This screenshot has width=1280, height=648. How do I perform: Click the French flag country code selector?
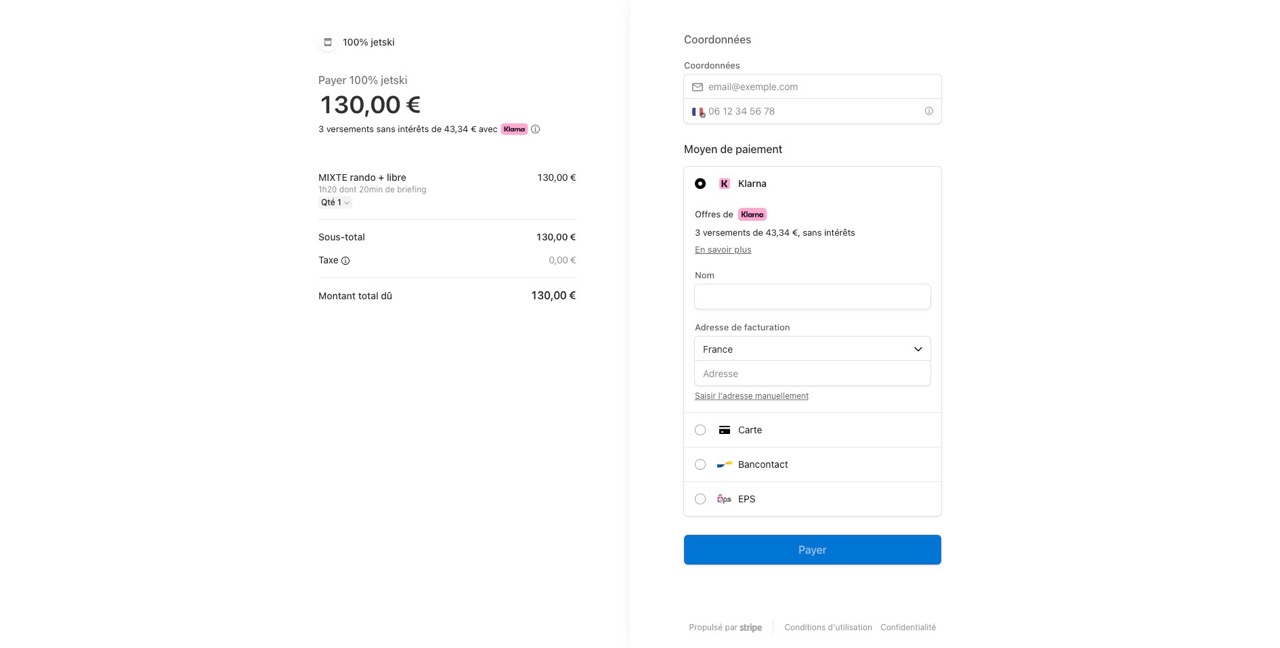pyautogui.click(x=698, y=112)
